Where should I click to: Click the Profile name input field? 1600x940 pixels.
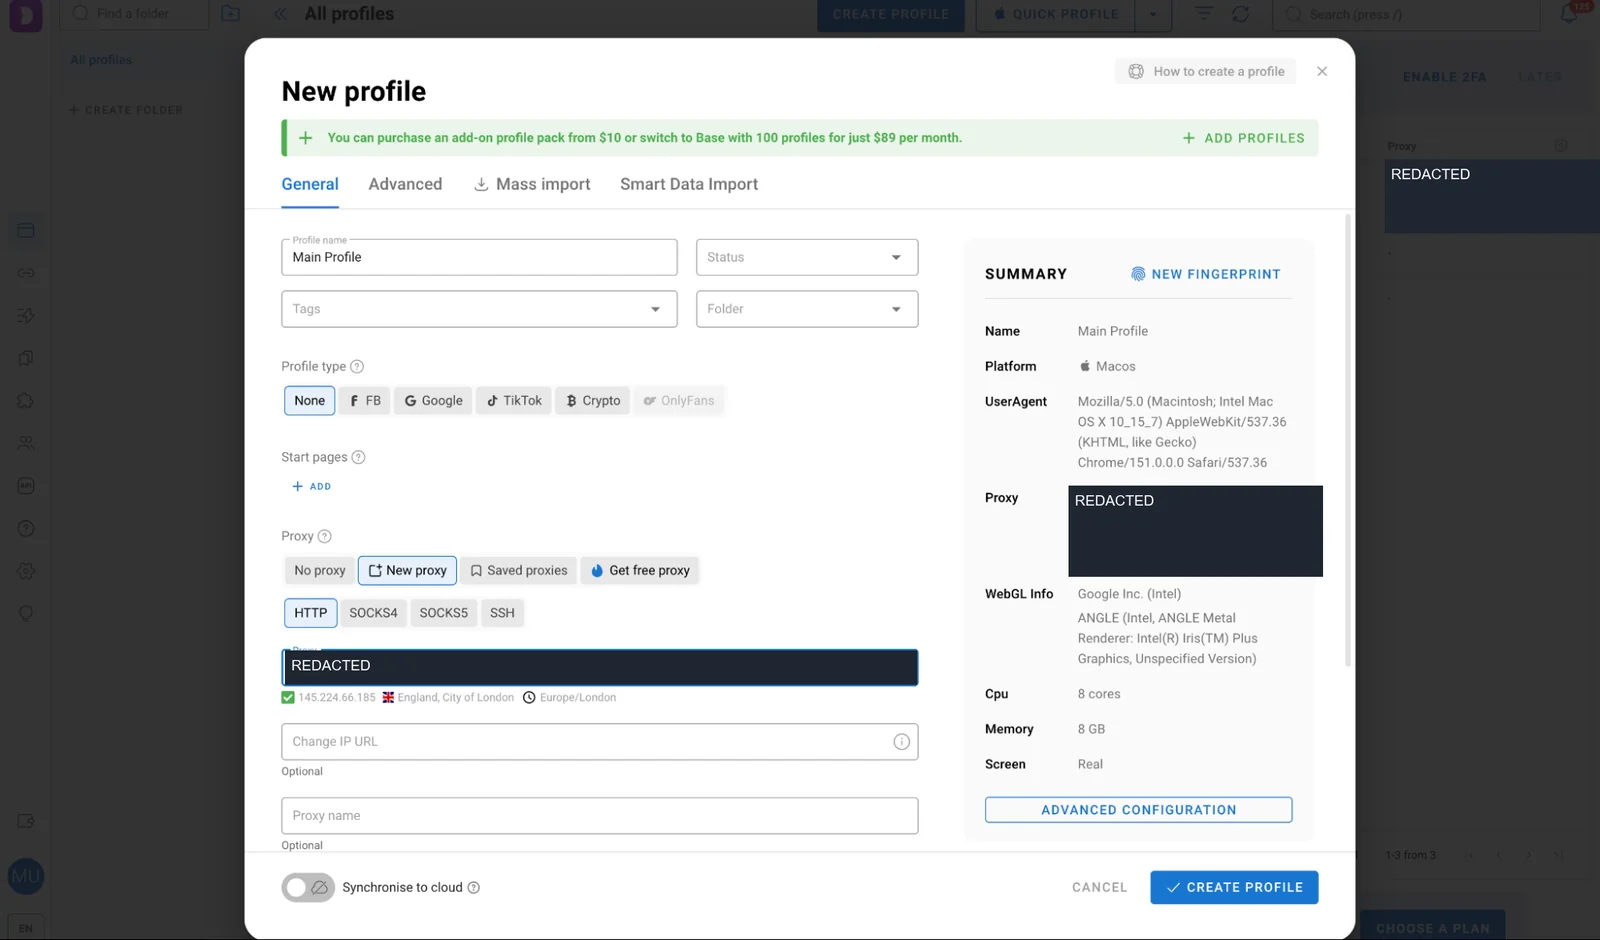[x=479, y=258]
